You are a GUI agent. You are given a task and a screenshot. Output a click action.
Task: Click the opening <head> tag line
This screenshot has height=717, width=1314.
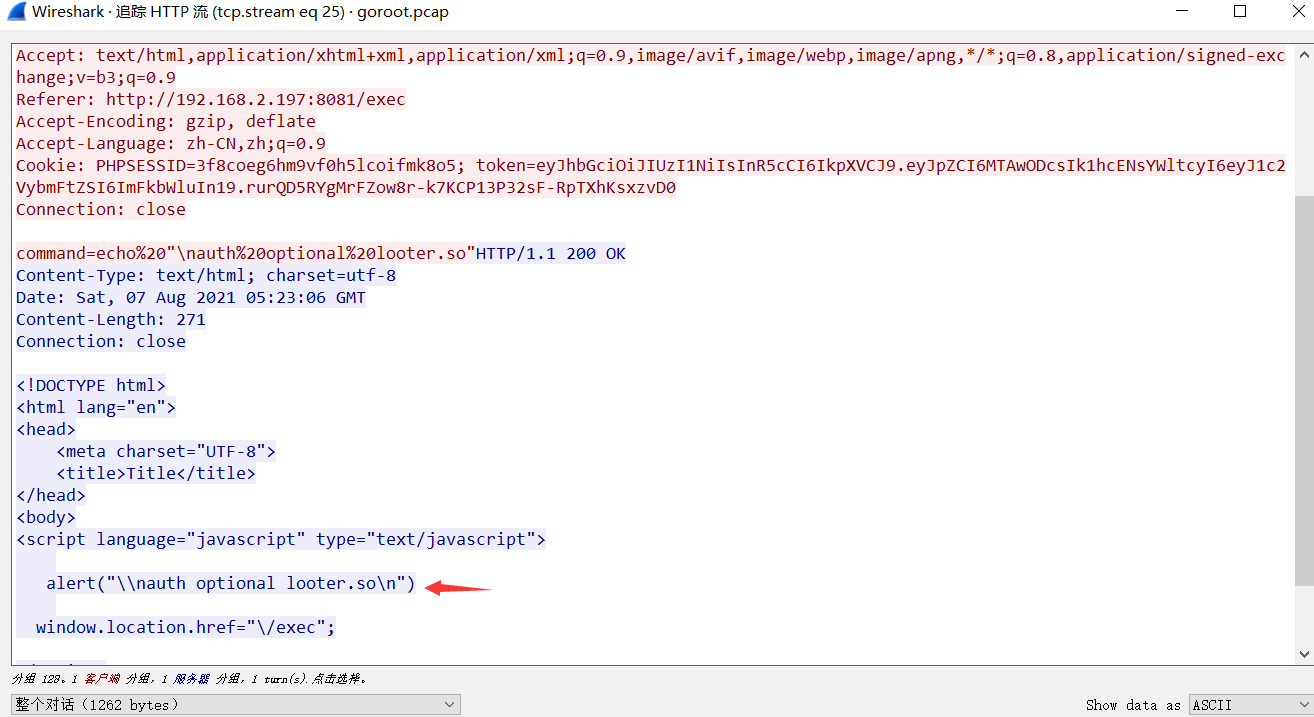pyautogui.click(x=46, y=429)
